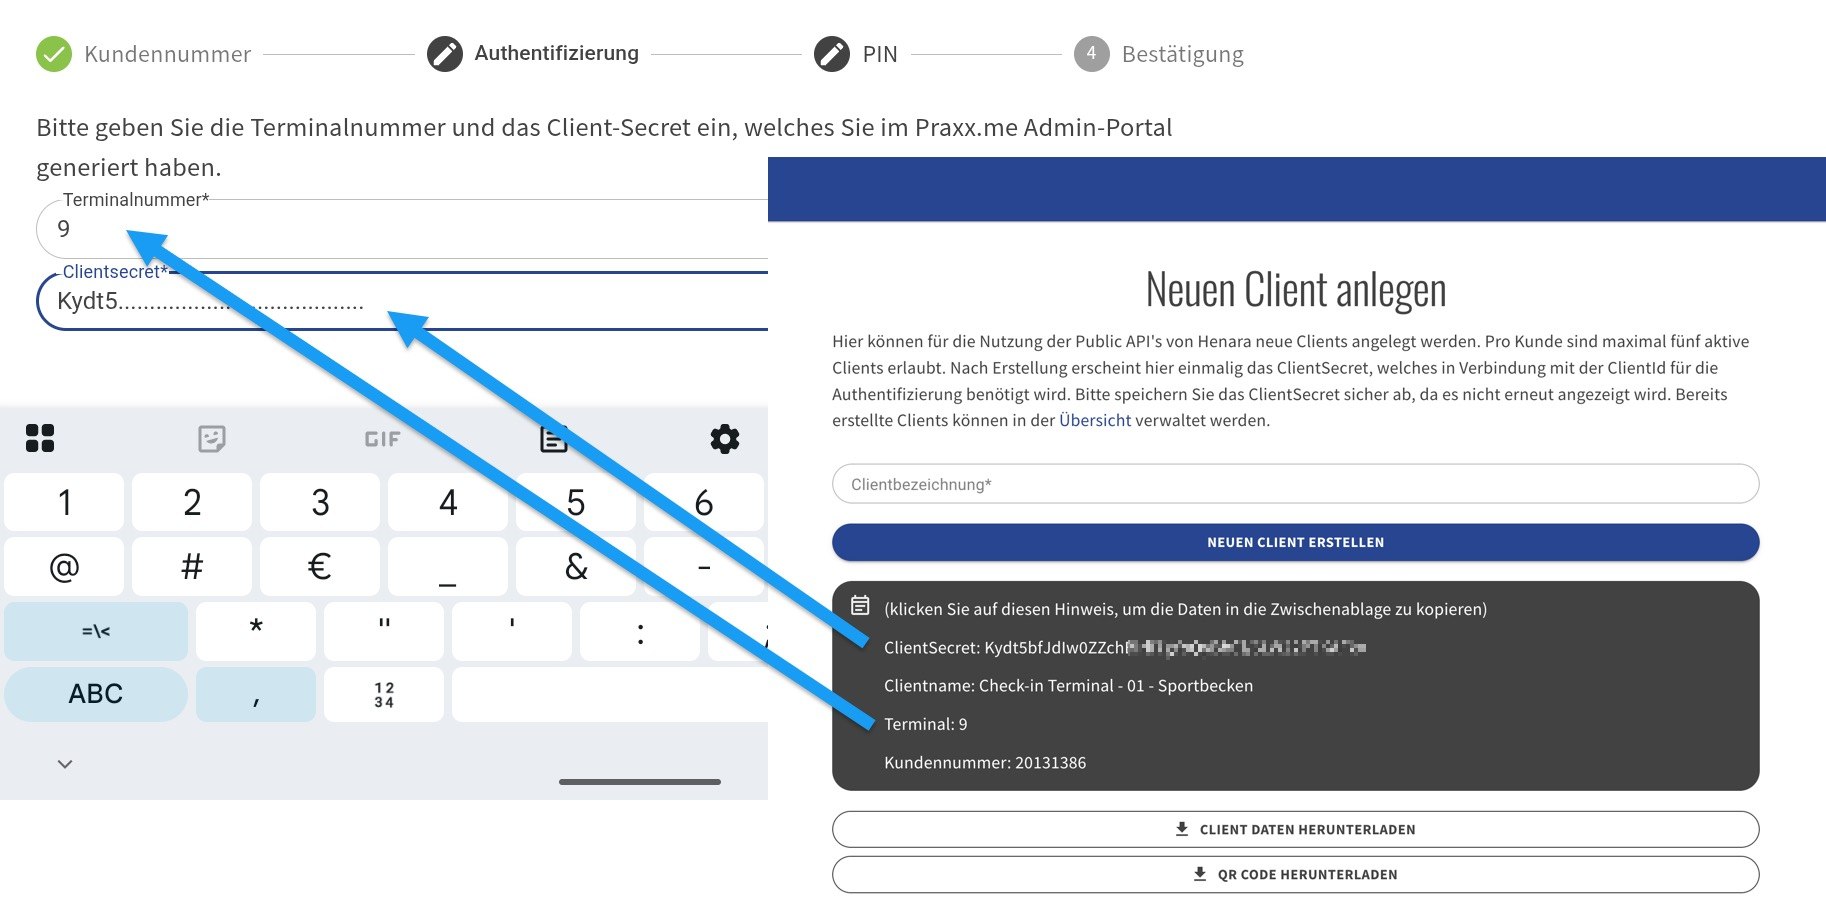
Task: Click the Terminalnummer input field
Action: coord(400,229)
